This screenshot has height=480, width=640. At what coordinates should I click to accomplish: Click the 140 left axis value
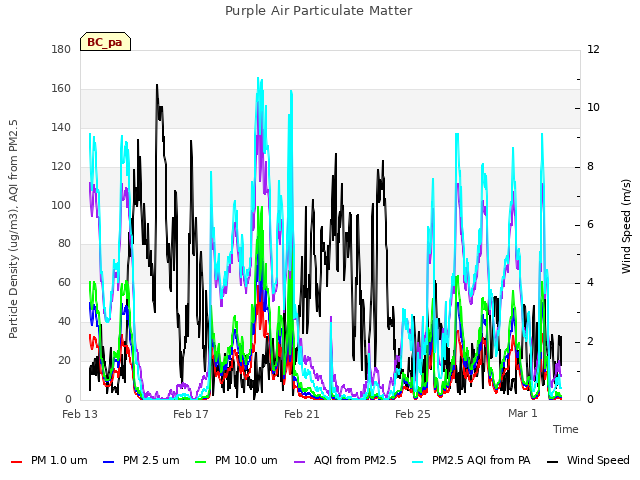[x=61, y=128]
